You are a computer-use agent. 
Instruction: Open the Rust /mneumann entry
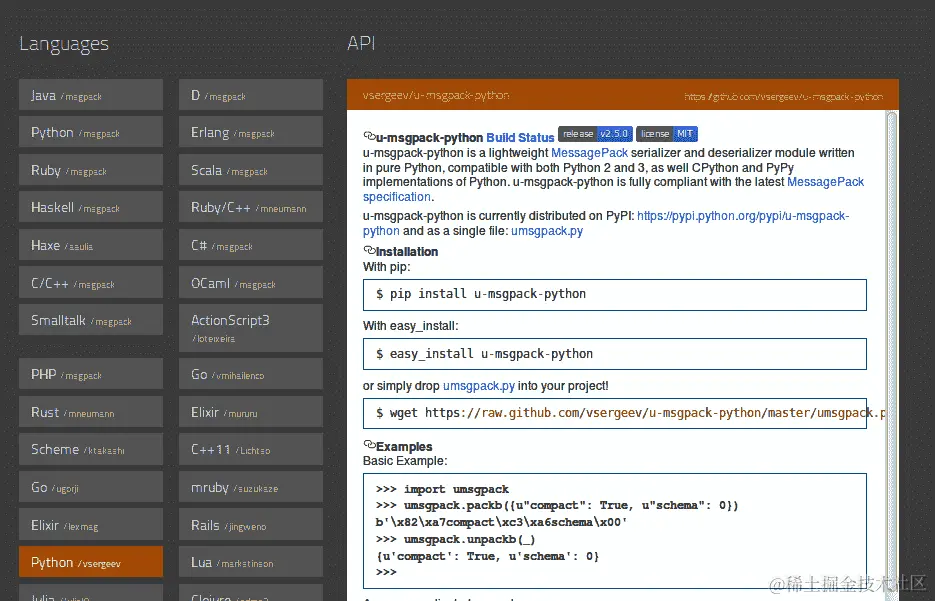pos(91,412)
